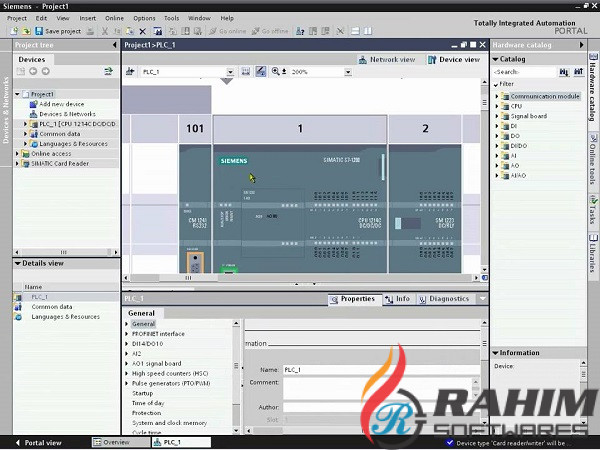Click the vertical split editor icon
This screenshot has height=450, width=600.
click(x=367, y=31)
